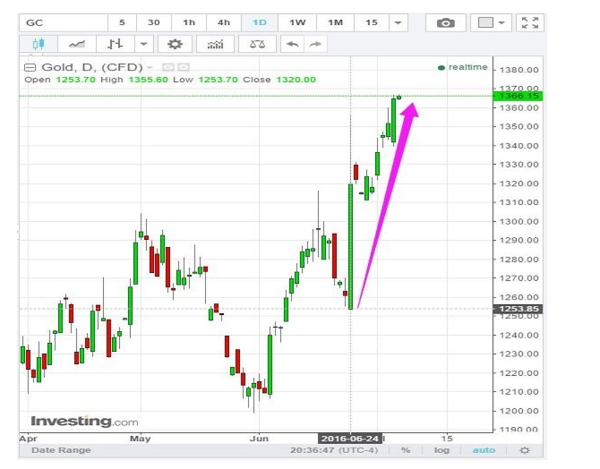This screenshot has width=600, height=469.
Task: Click the Date Range button
Action: 58,451
